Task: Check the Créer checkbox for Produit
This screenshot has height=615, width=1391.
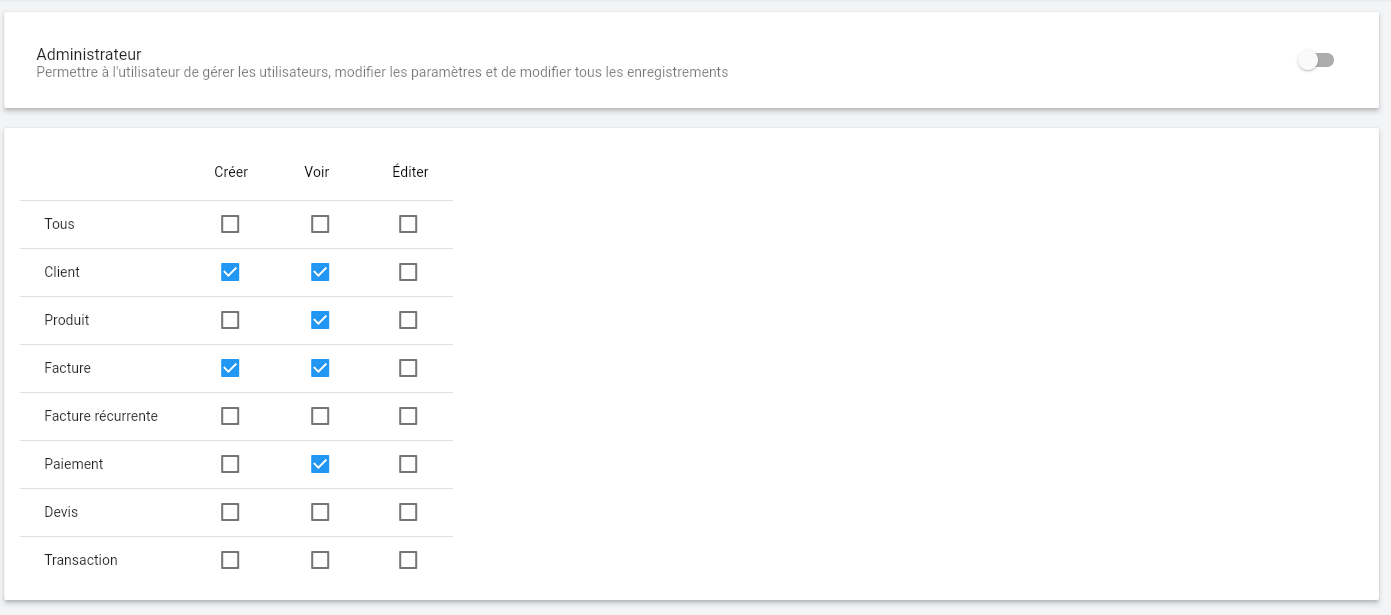Action: 230,320
